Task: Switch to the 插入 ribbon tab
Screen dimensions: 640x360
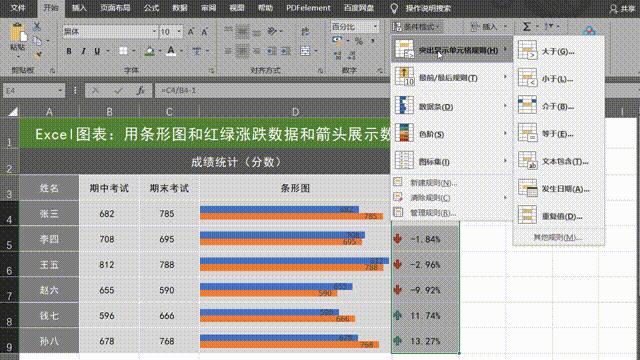Action: coord(79,8)
